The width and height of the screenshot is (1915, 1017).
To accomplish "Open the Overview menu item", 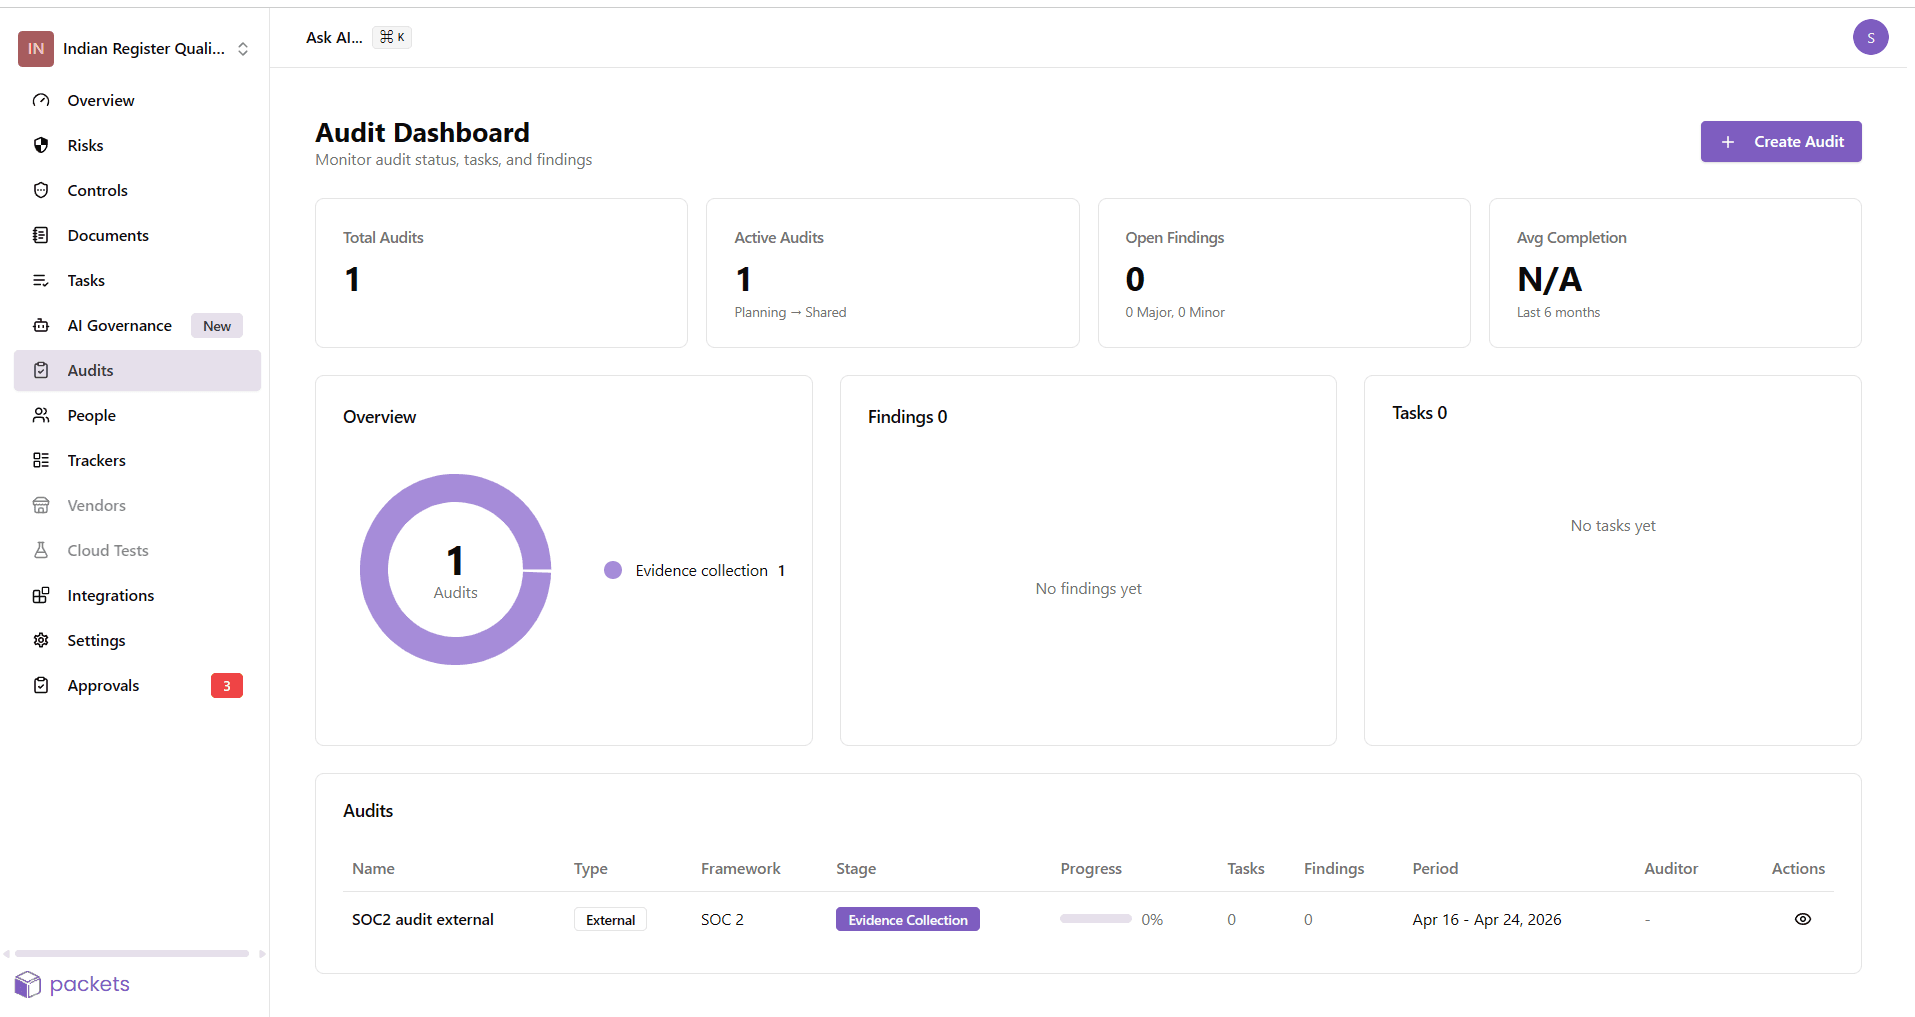I will (x=137, y=100).
